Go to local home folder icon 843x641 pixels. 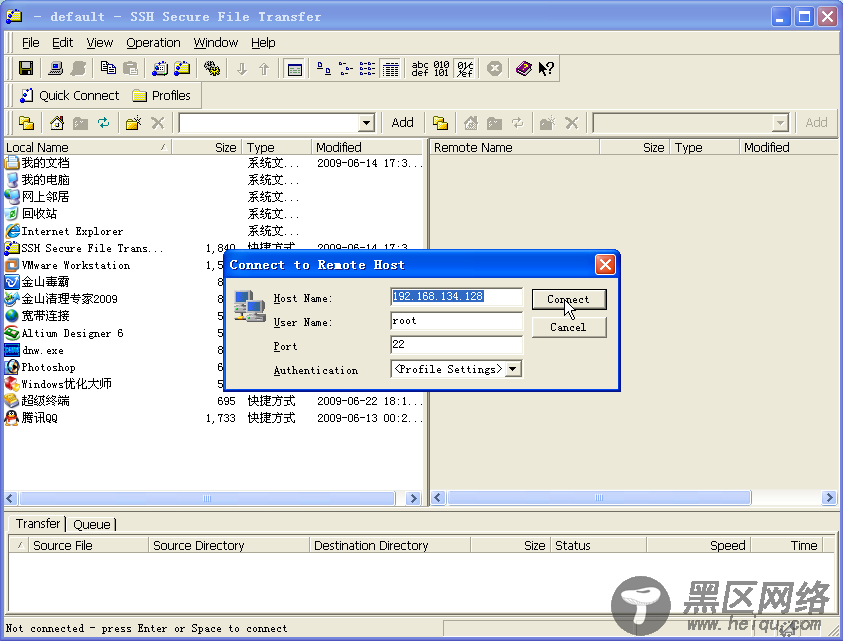click(56, 123)
